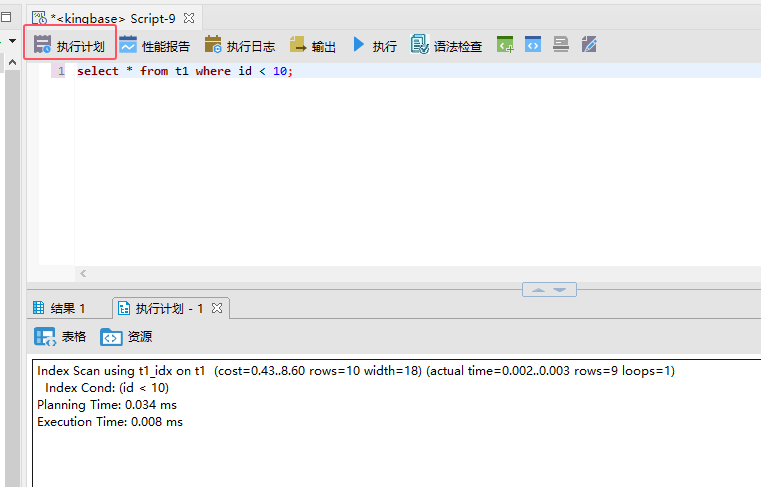This screenshot has width=761, height=487.
Task: Close the 执行计划 - 1 tab
Action: pyautogui.click(x=217, y=308)
